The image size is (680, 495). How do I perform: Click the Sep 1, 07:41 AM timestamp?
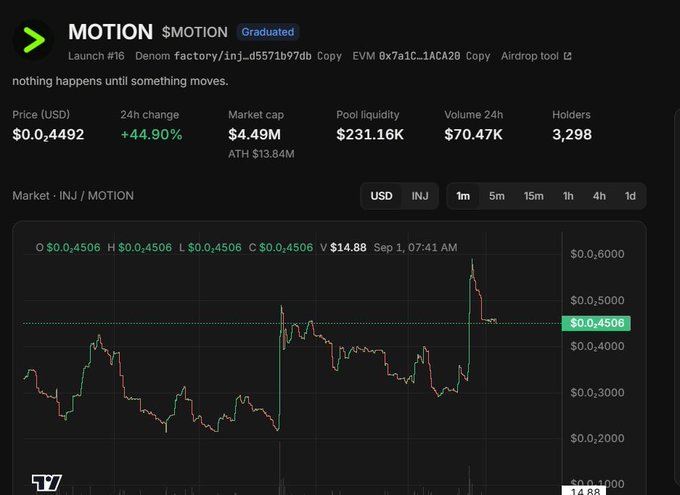point(415,248)
